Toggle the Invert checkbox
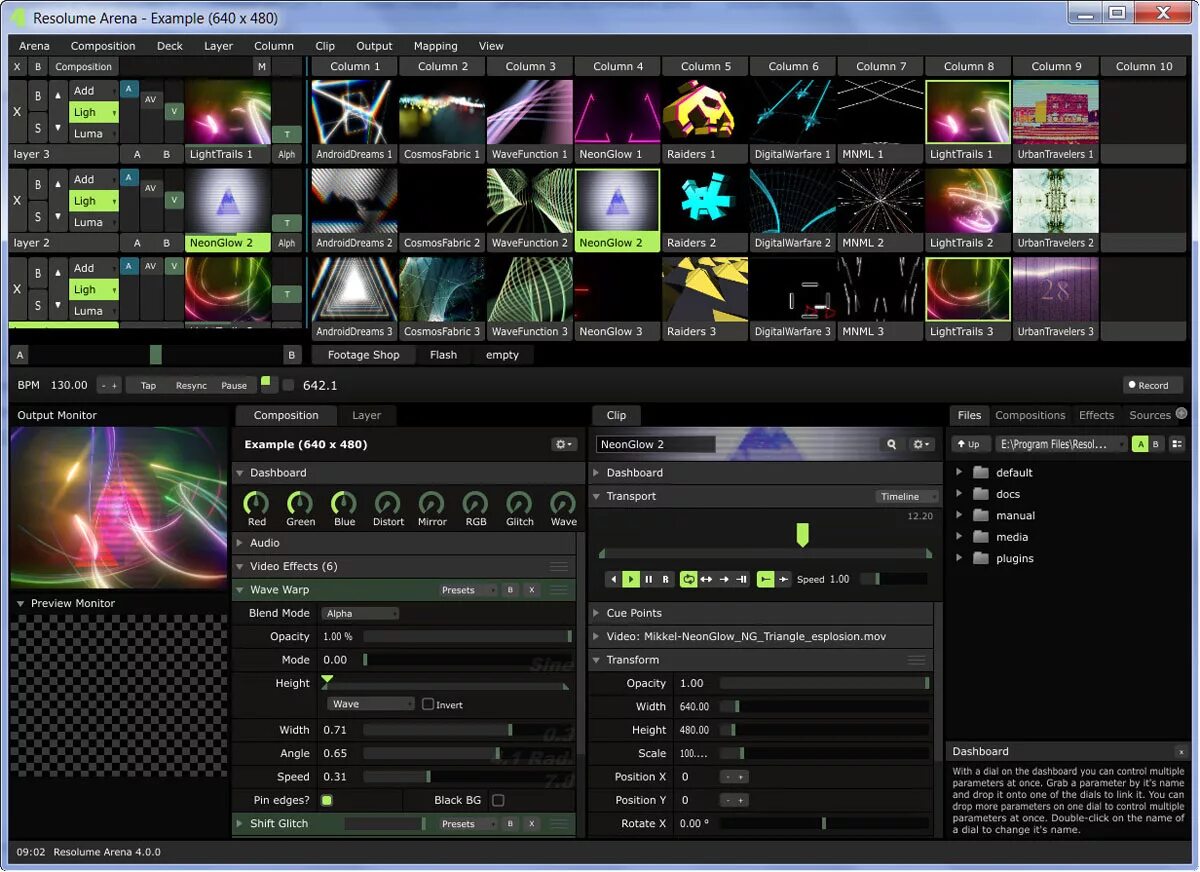The height and width of the screenshot is (872, 1200). coord(428,704)
